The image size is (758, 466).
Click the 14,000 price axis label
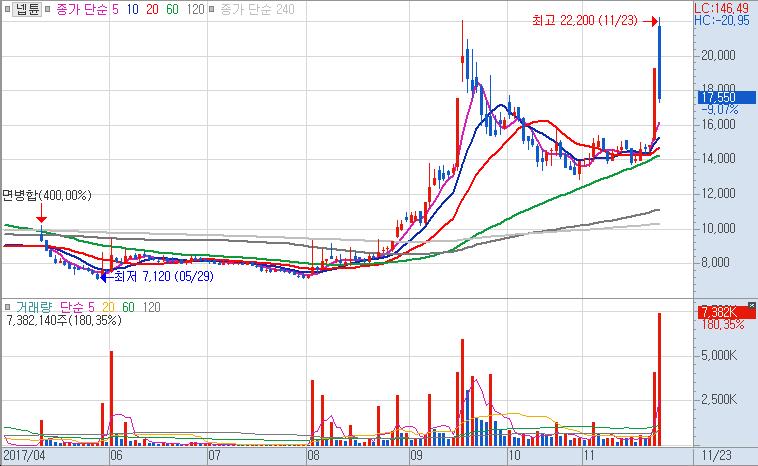[718, 159]
